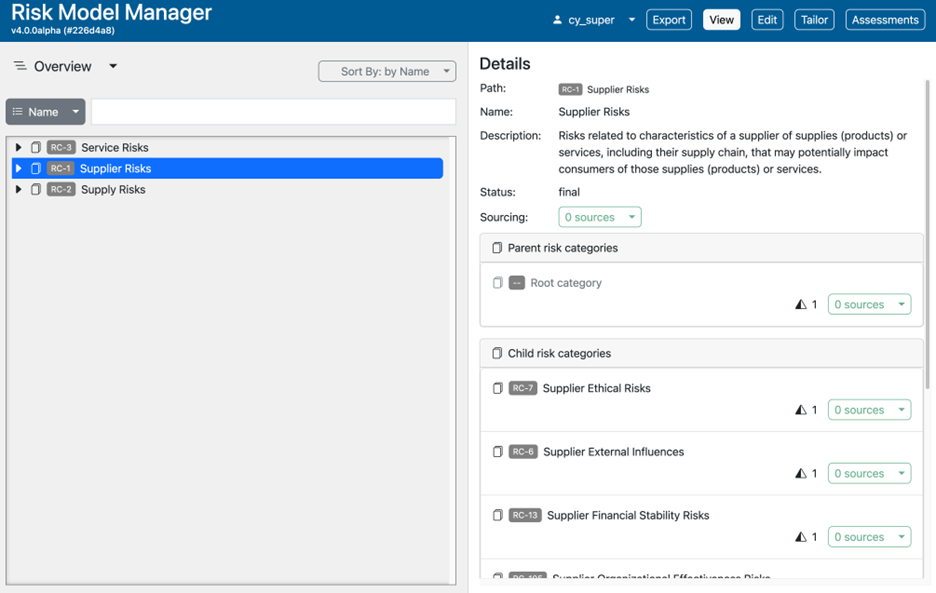Open the Assessments section
Image resolution: width=936 pixels, height=593 pixels.
(885, 20)
